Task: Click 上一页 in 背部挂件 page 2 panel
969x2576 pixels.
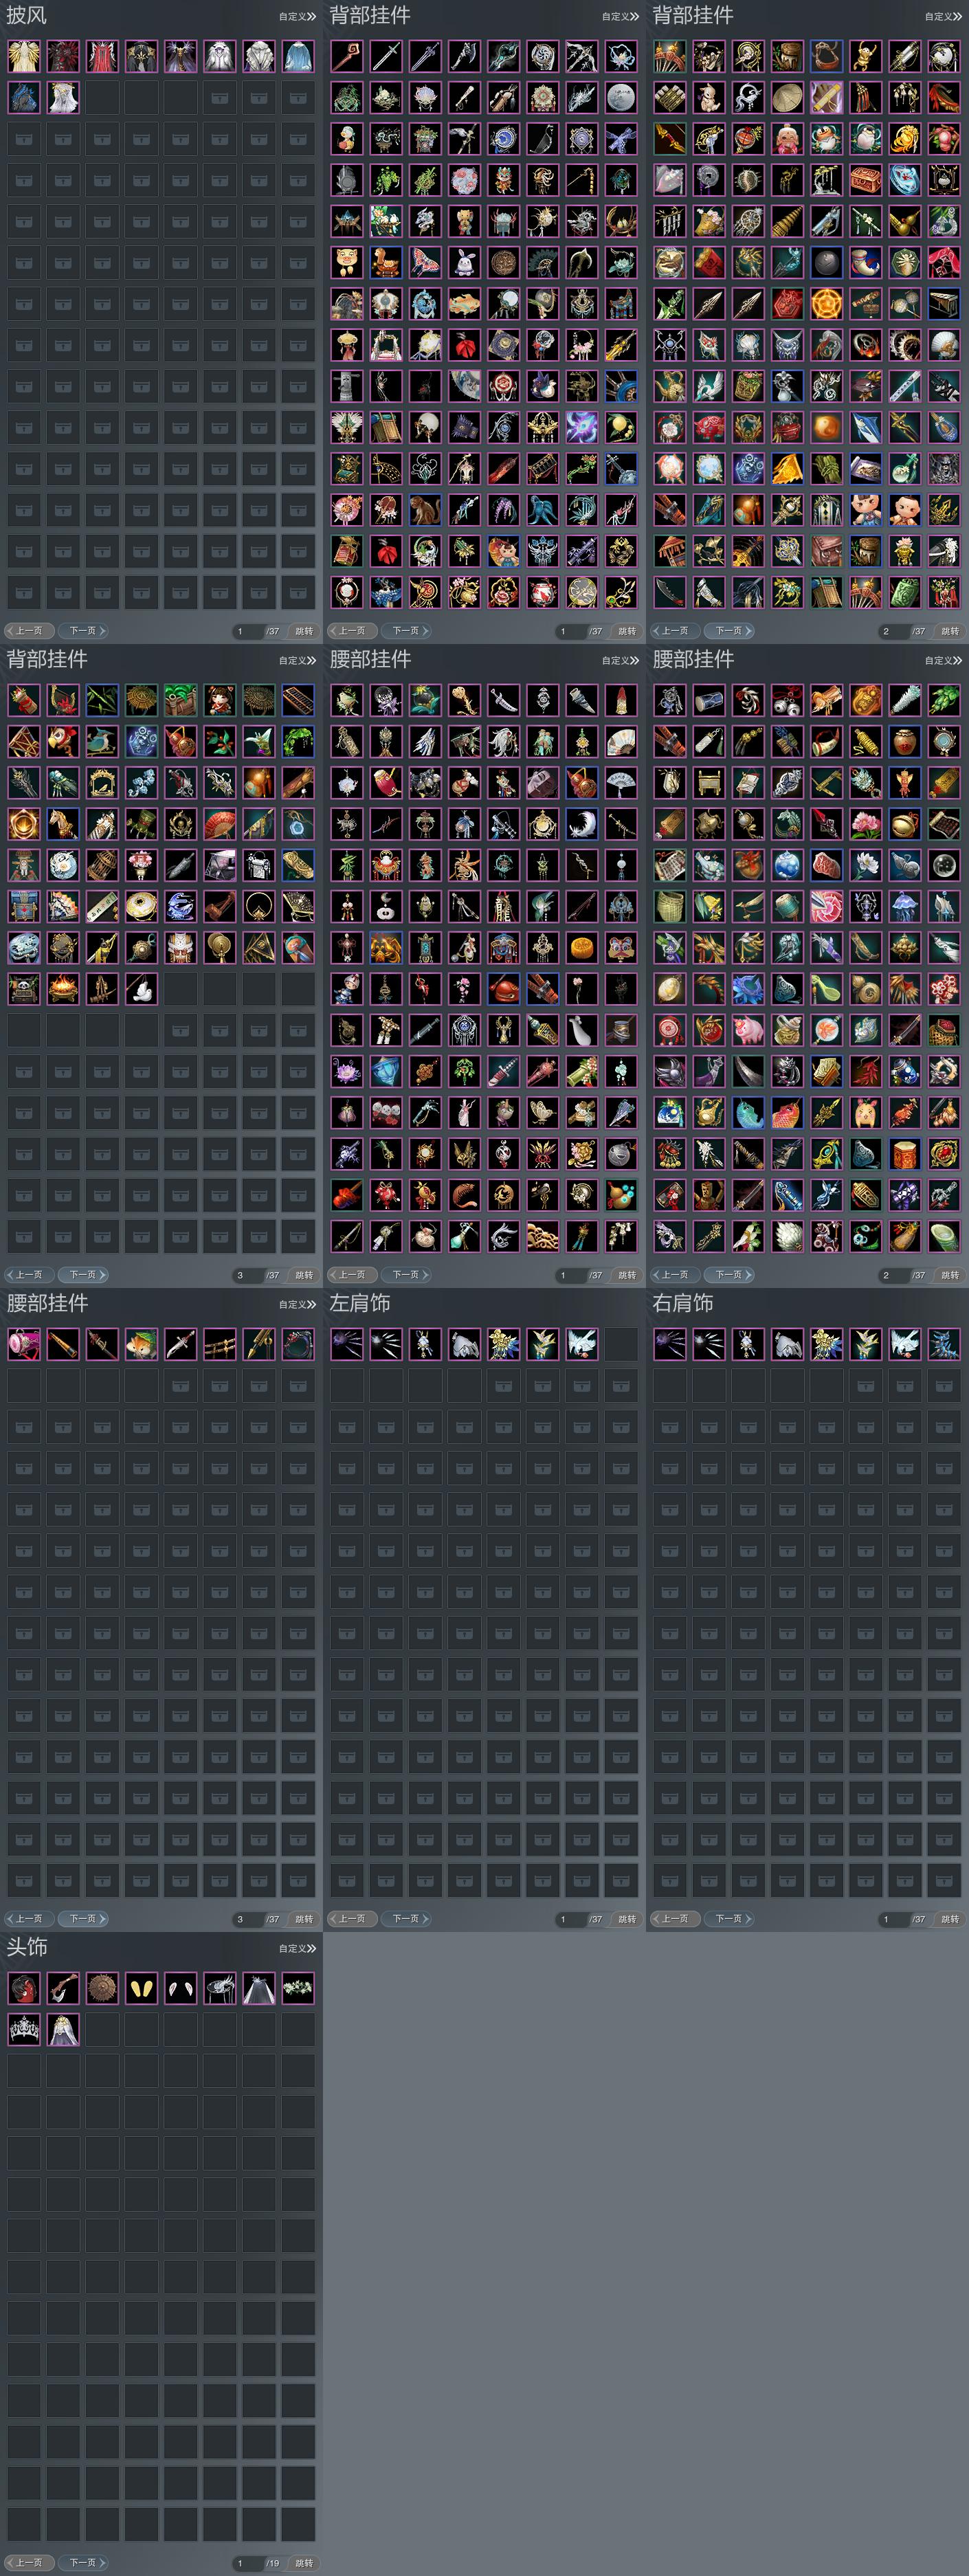Action: 674,631
